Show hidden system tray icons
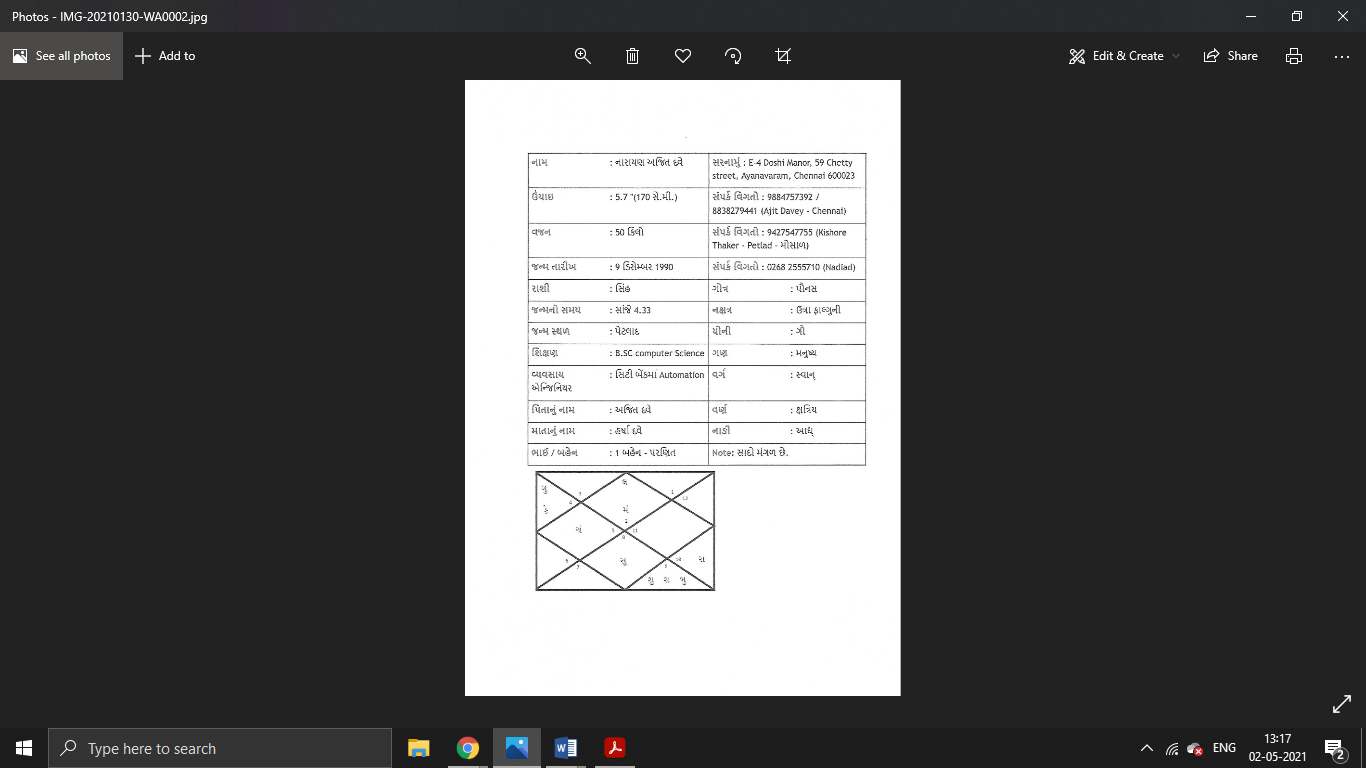The width and height of the screenshot is (1366, 768). pyautogui.click(x=1147, y=748)
